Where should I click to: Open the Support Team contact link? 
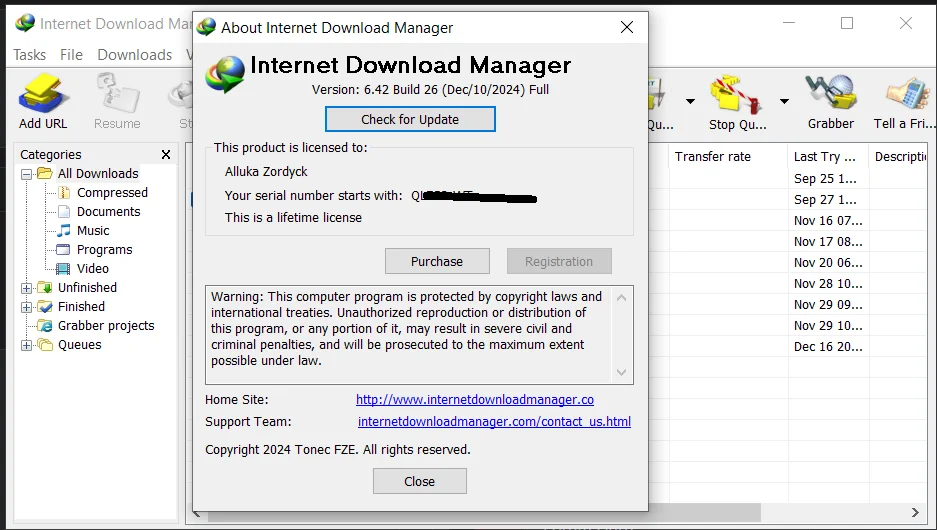point(494,421)
